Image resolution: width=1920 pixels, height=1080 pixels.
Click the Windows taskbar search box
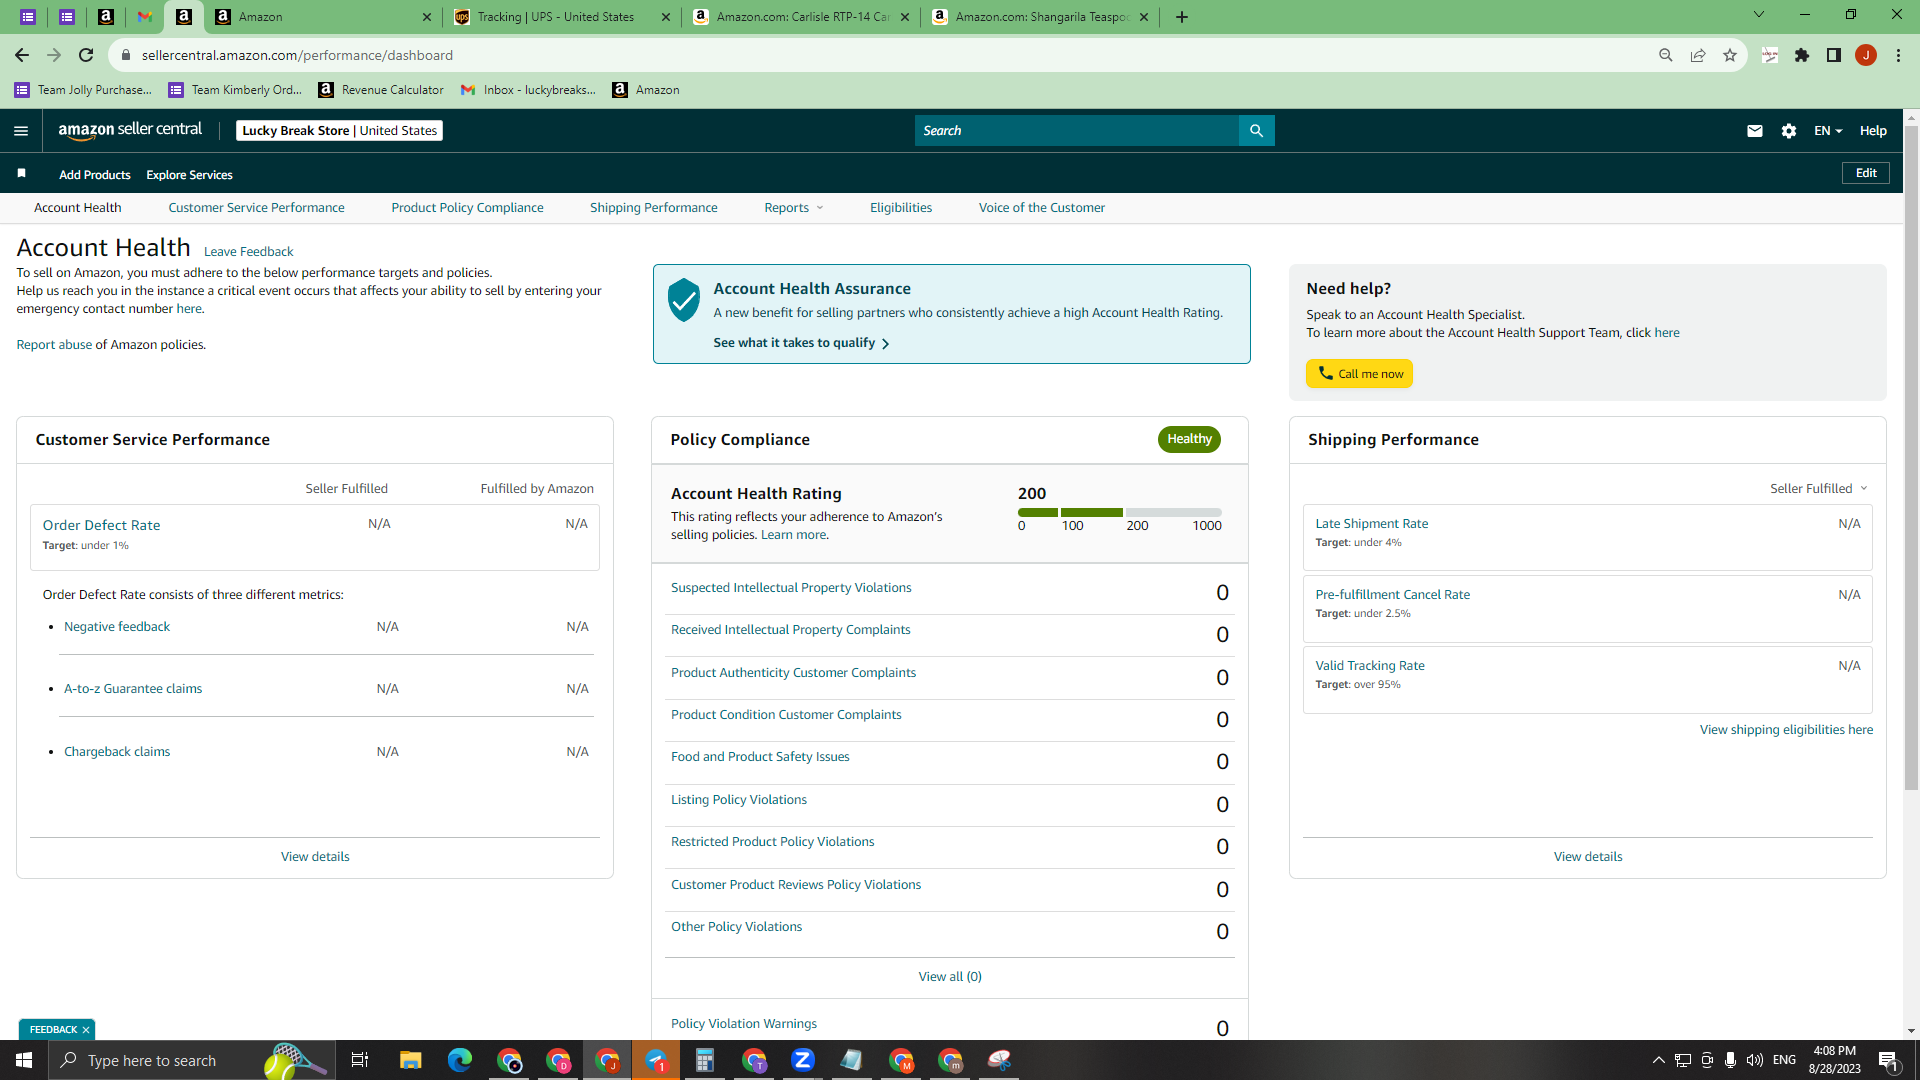(190, 1060)
